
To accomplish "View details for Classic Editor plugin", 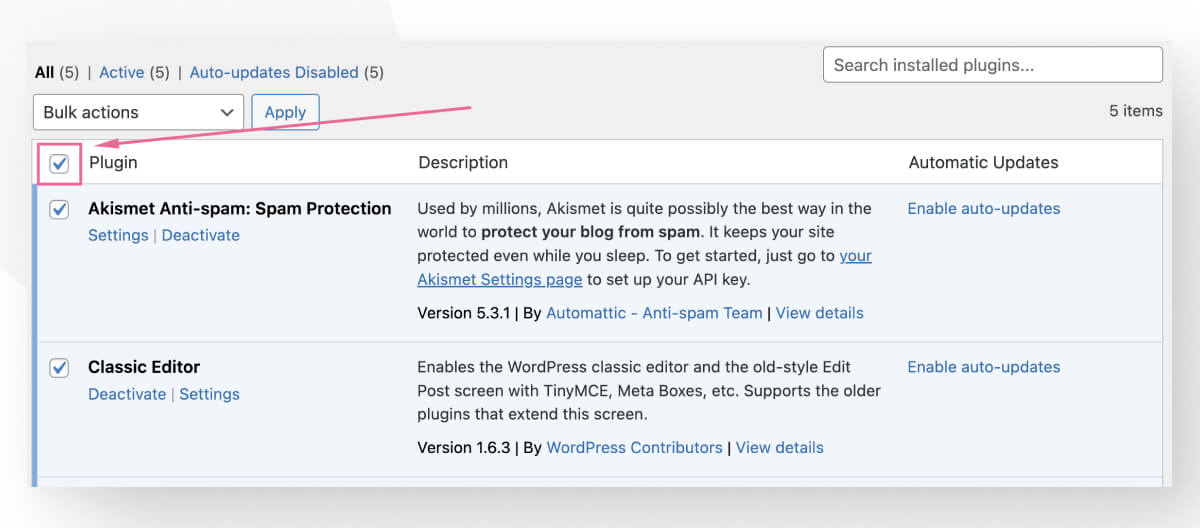I will point(780,447).
